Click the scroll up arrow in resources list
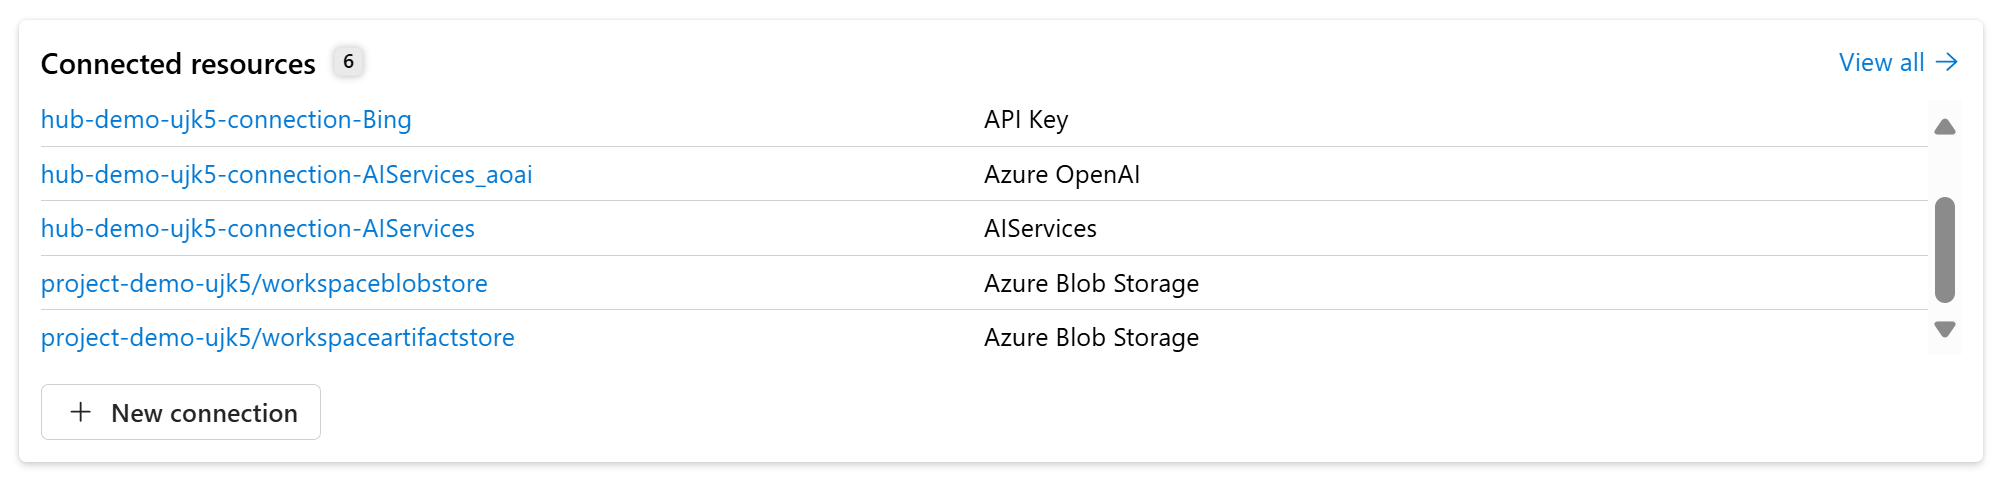Screen dimensions: 2005x482 [x=1944, y=127]
